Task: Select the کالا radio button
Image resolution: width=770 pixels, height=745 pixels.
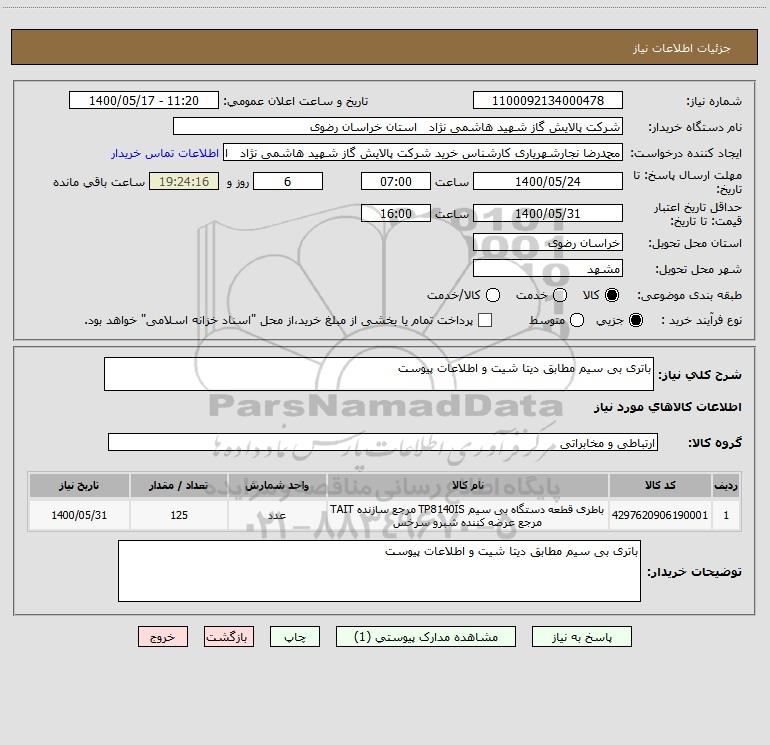Action: (612, 295)
